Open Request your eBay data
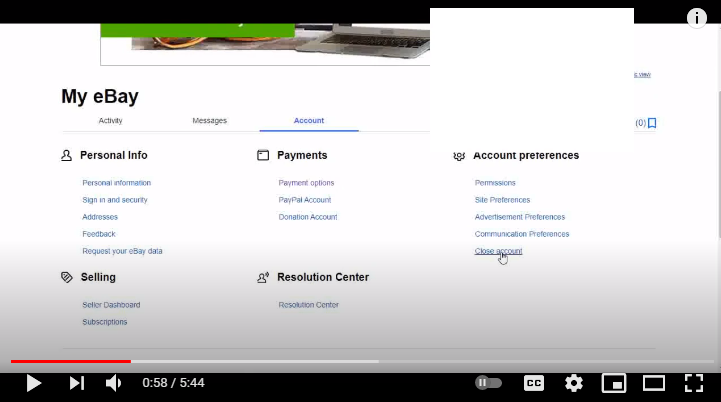Screen dimensions: 721x402 coord(122,251)
